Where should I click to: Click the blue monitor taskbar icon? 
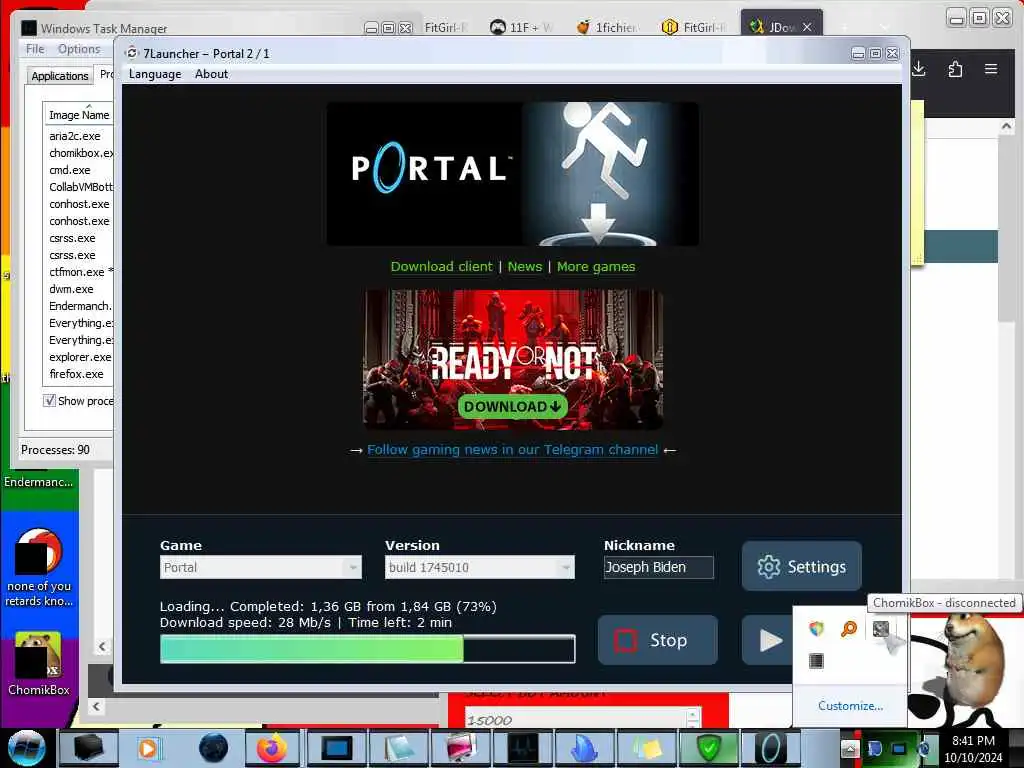point(336,748)
